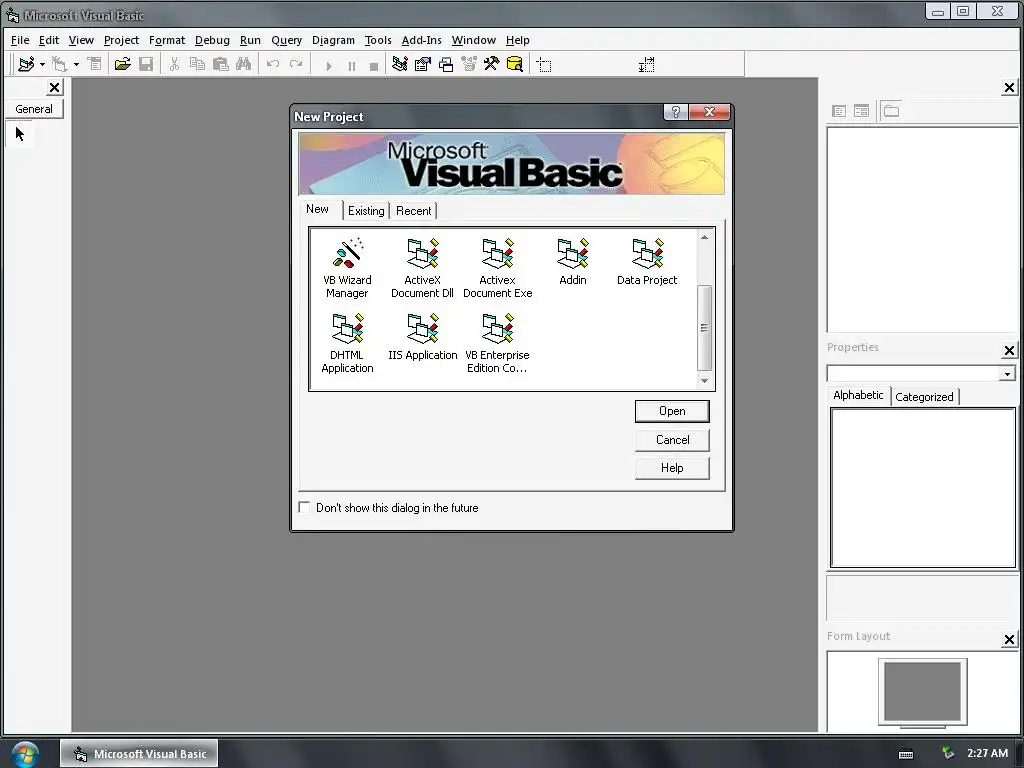Click the Toolbox hammer-and-wrench icon
This screenshot has height=768, width=1024.
pos(491,64)
